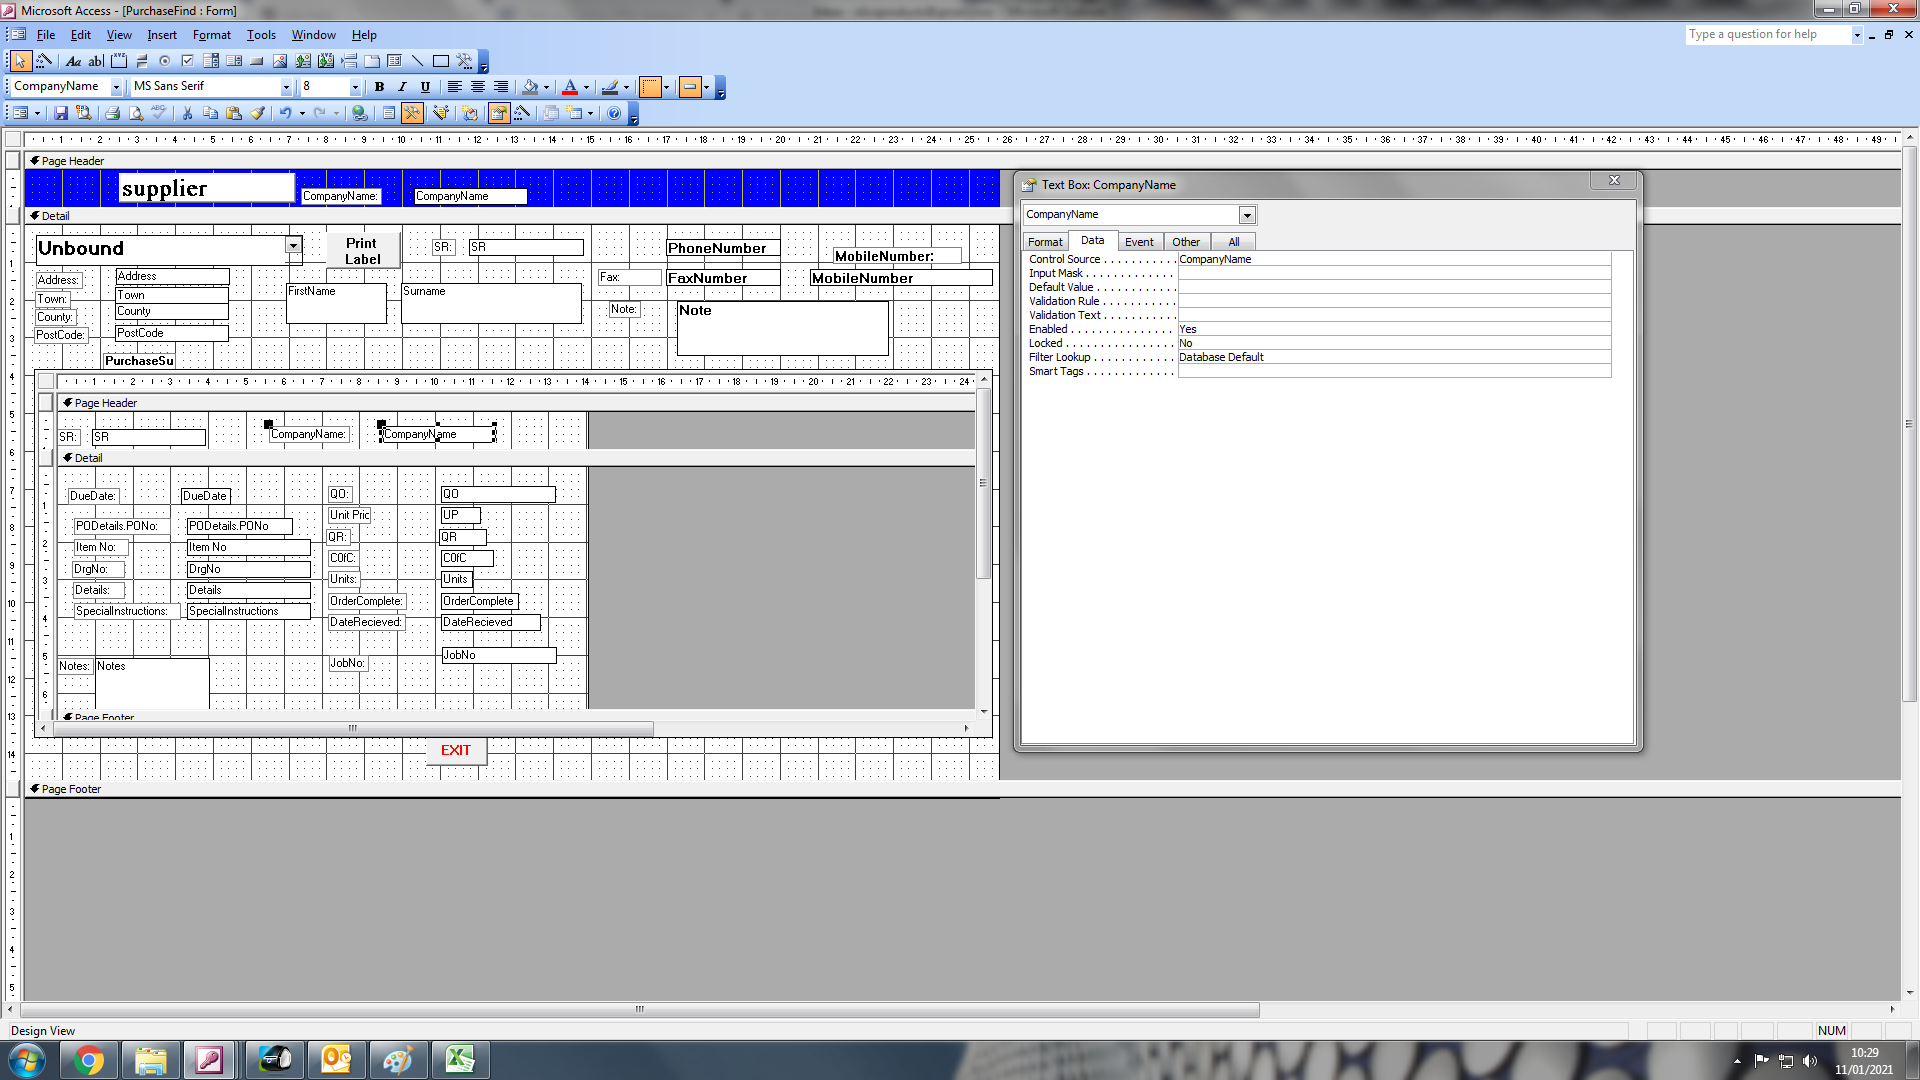Click the Paste clipboard icon

[234, 113]
